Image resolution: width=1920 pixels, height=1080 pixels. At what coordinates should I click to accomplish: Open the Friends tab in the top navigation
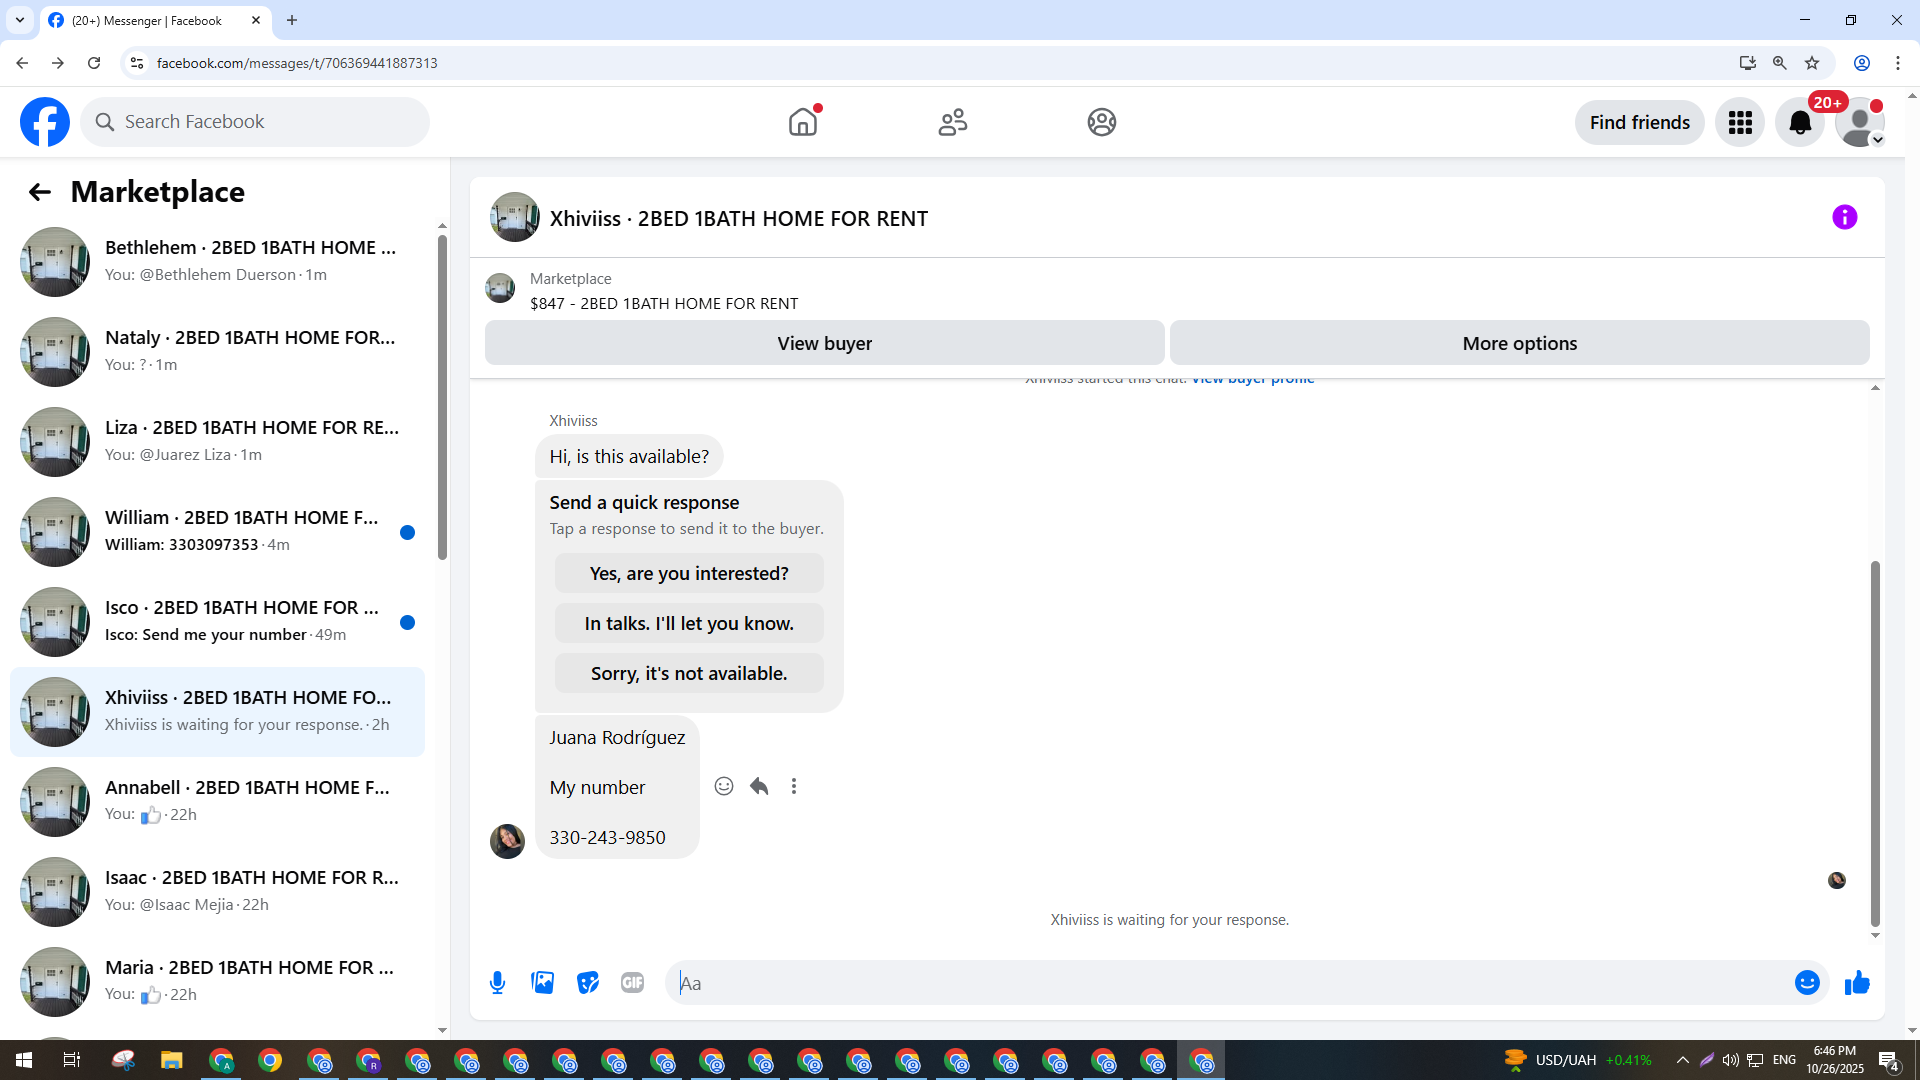[x=952, y=122]
